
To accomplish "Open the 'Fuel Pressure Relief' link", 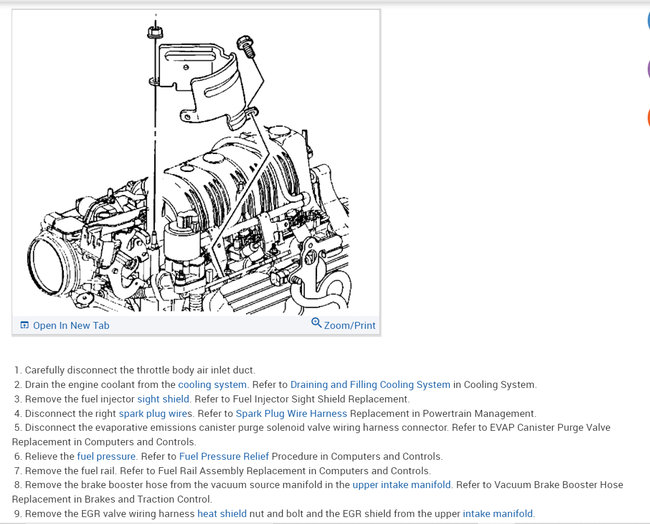I will [224, 456].
